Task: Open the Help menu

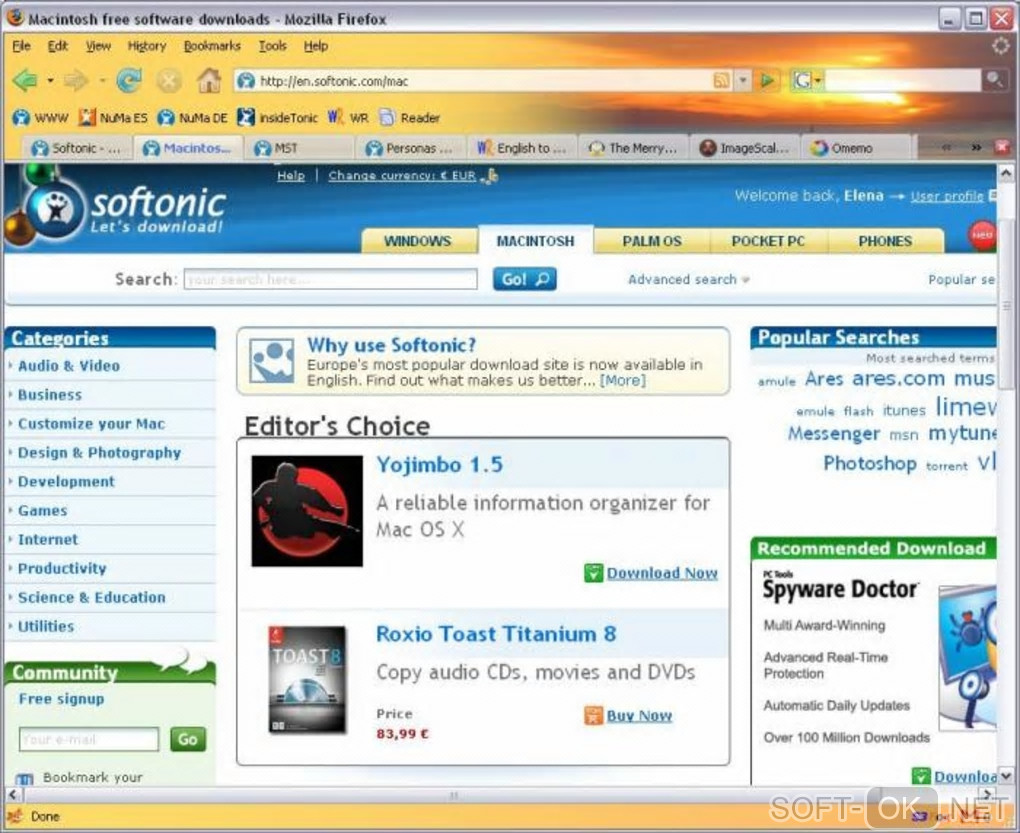Action: (316, 46)
